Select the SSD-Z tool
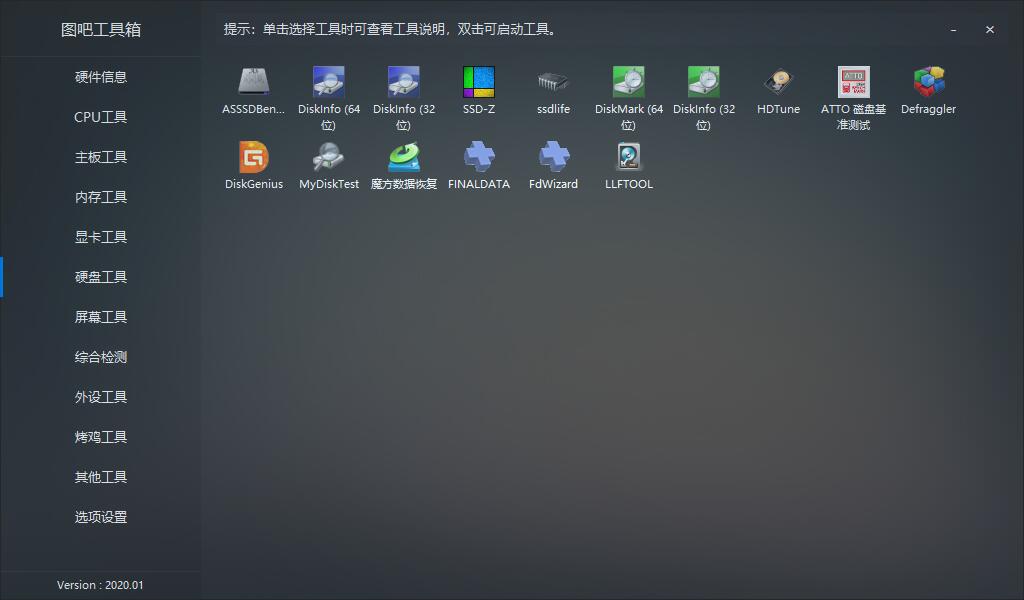1024x600 pixels. click(x=479, y=82)
